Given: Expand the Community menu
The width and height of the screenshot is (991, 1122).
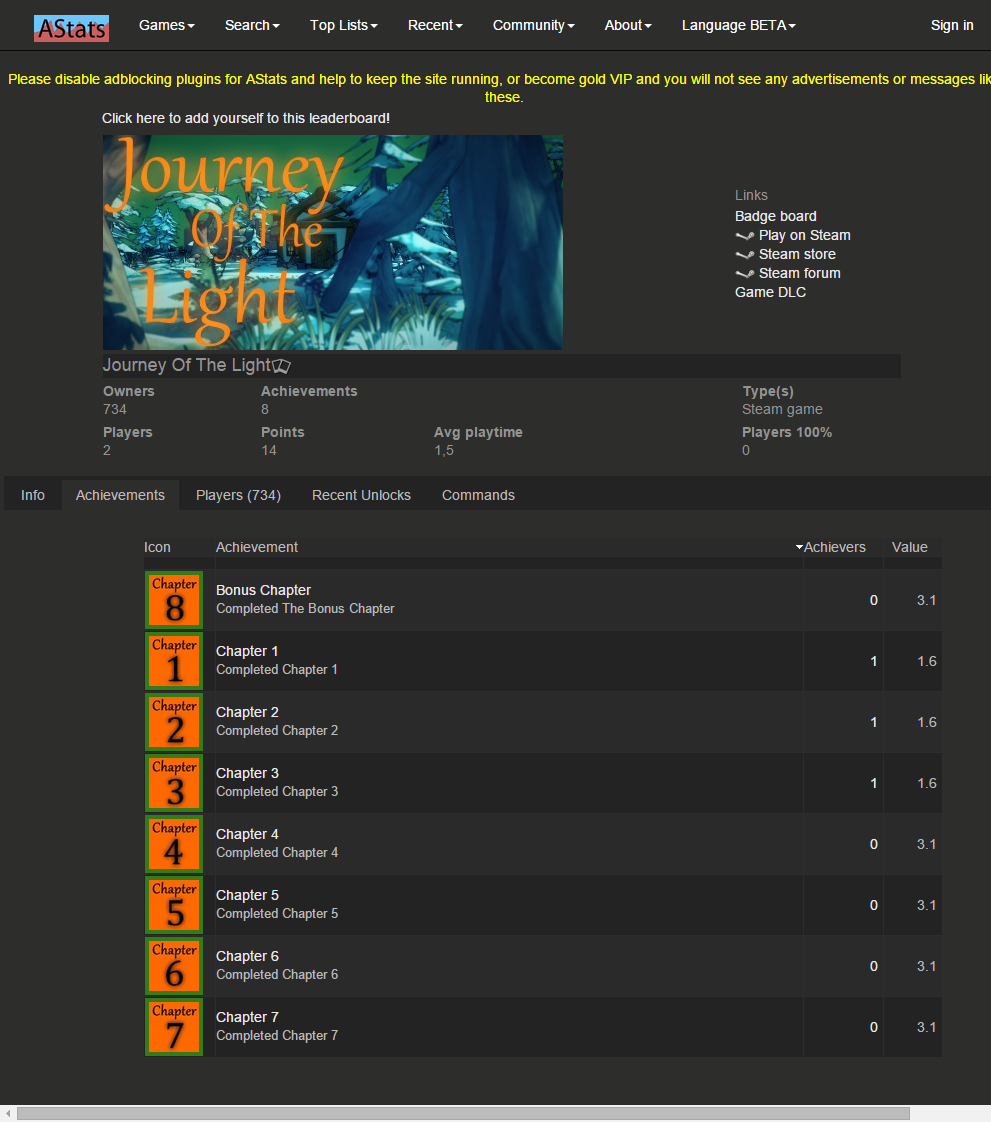Looking at the screenshot, I should (533, 25).
